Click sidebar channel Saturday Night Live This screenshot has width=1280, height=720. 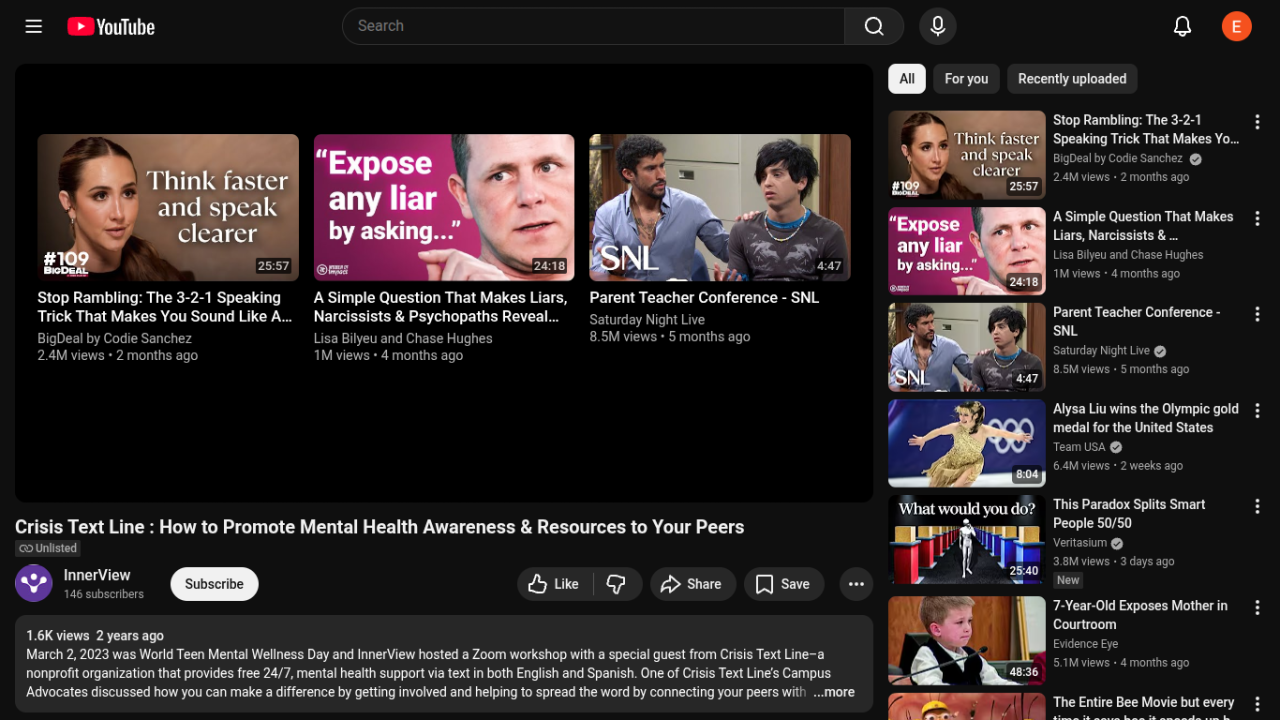coord(1102,351)
